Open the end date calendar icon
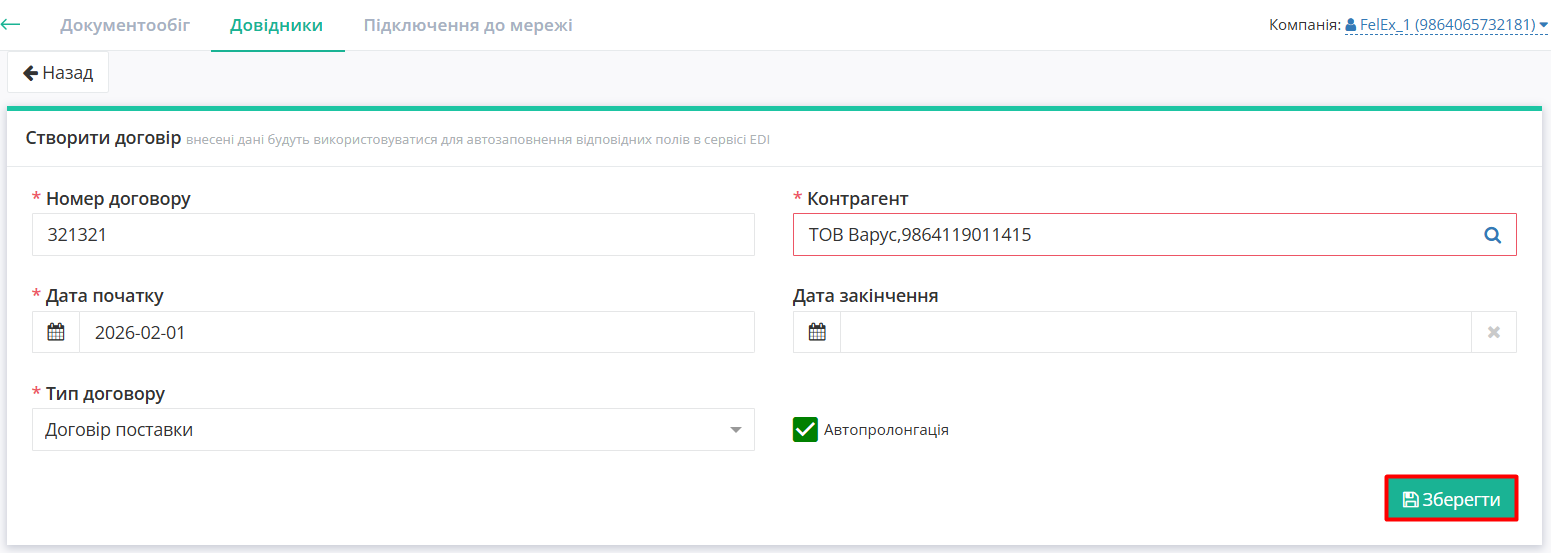The width and height of the screenshot is (1551, 553). (x=817, y=332)
